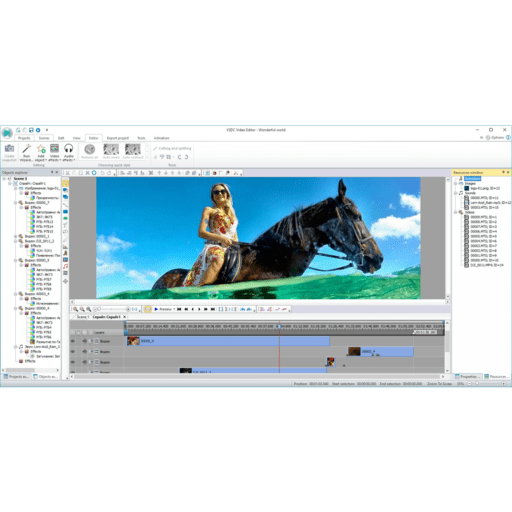Apply the Auto contrast quick style
Screen dimensions: 512x512
[133, 151]
